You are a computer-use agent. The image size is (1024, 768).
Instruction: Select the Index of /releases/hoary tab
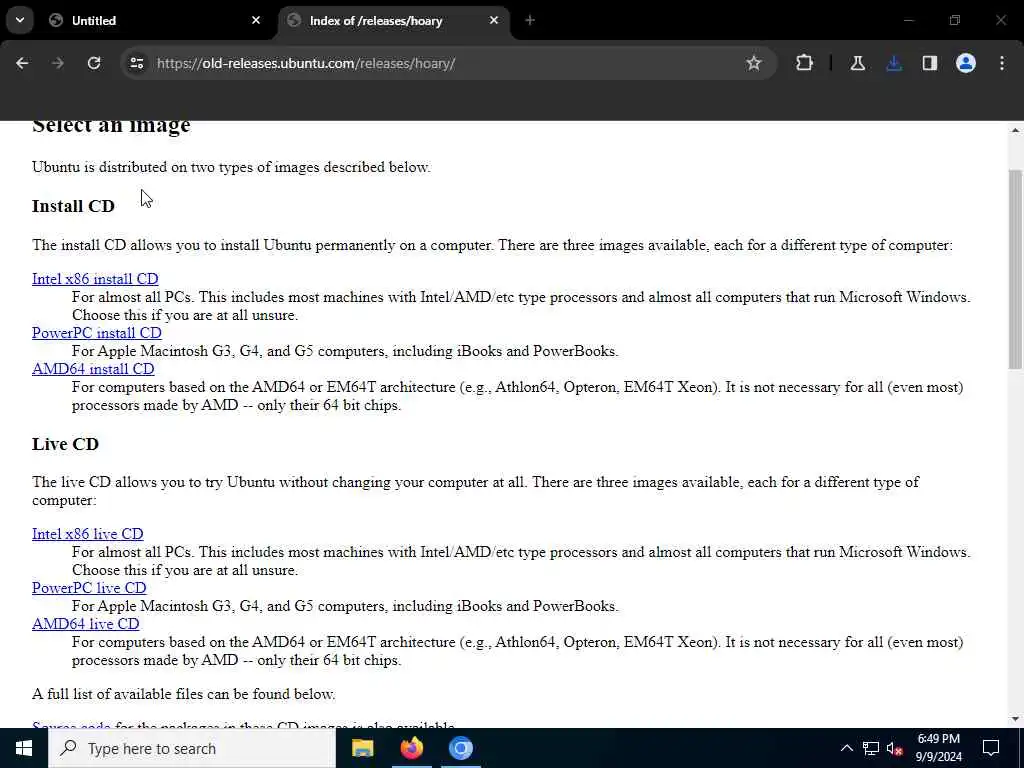click(394, 20)
